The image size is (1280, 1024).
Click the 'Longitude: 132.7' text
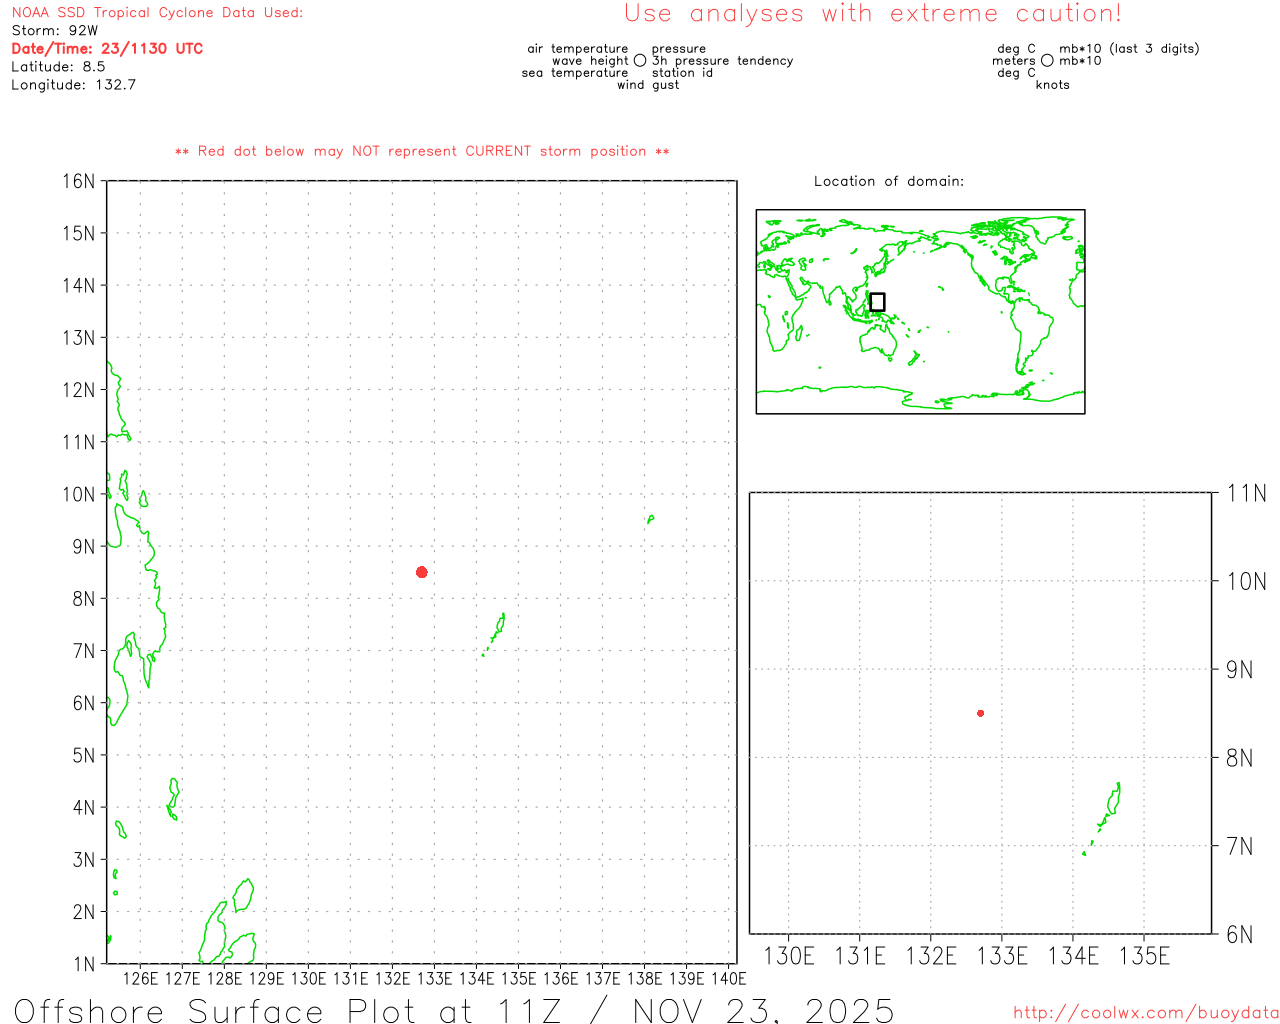(x=73, y=85)
